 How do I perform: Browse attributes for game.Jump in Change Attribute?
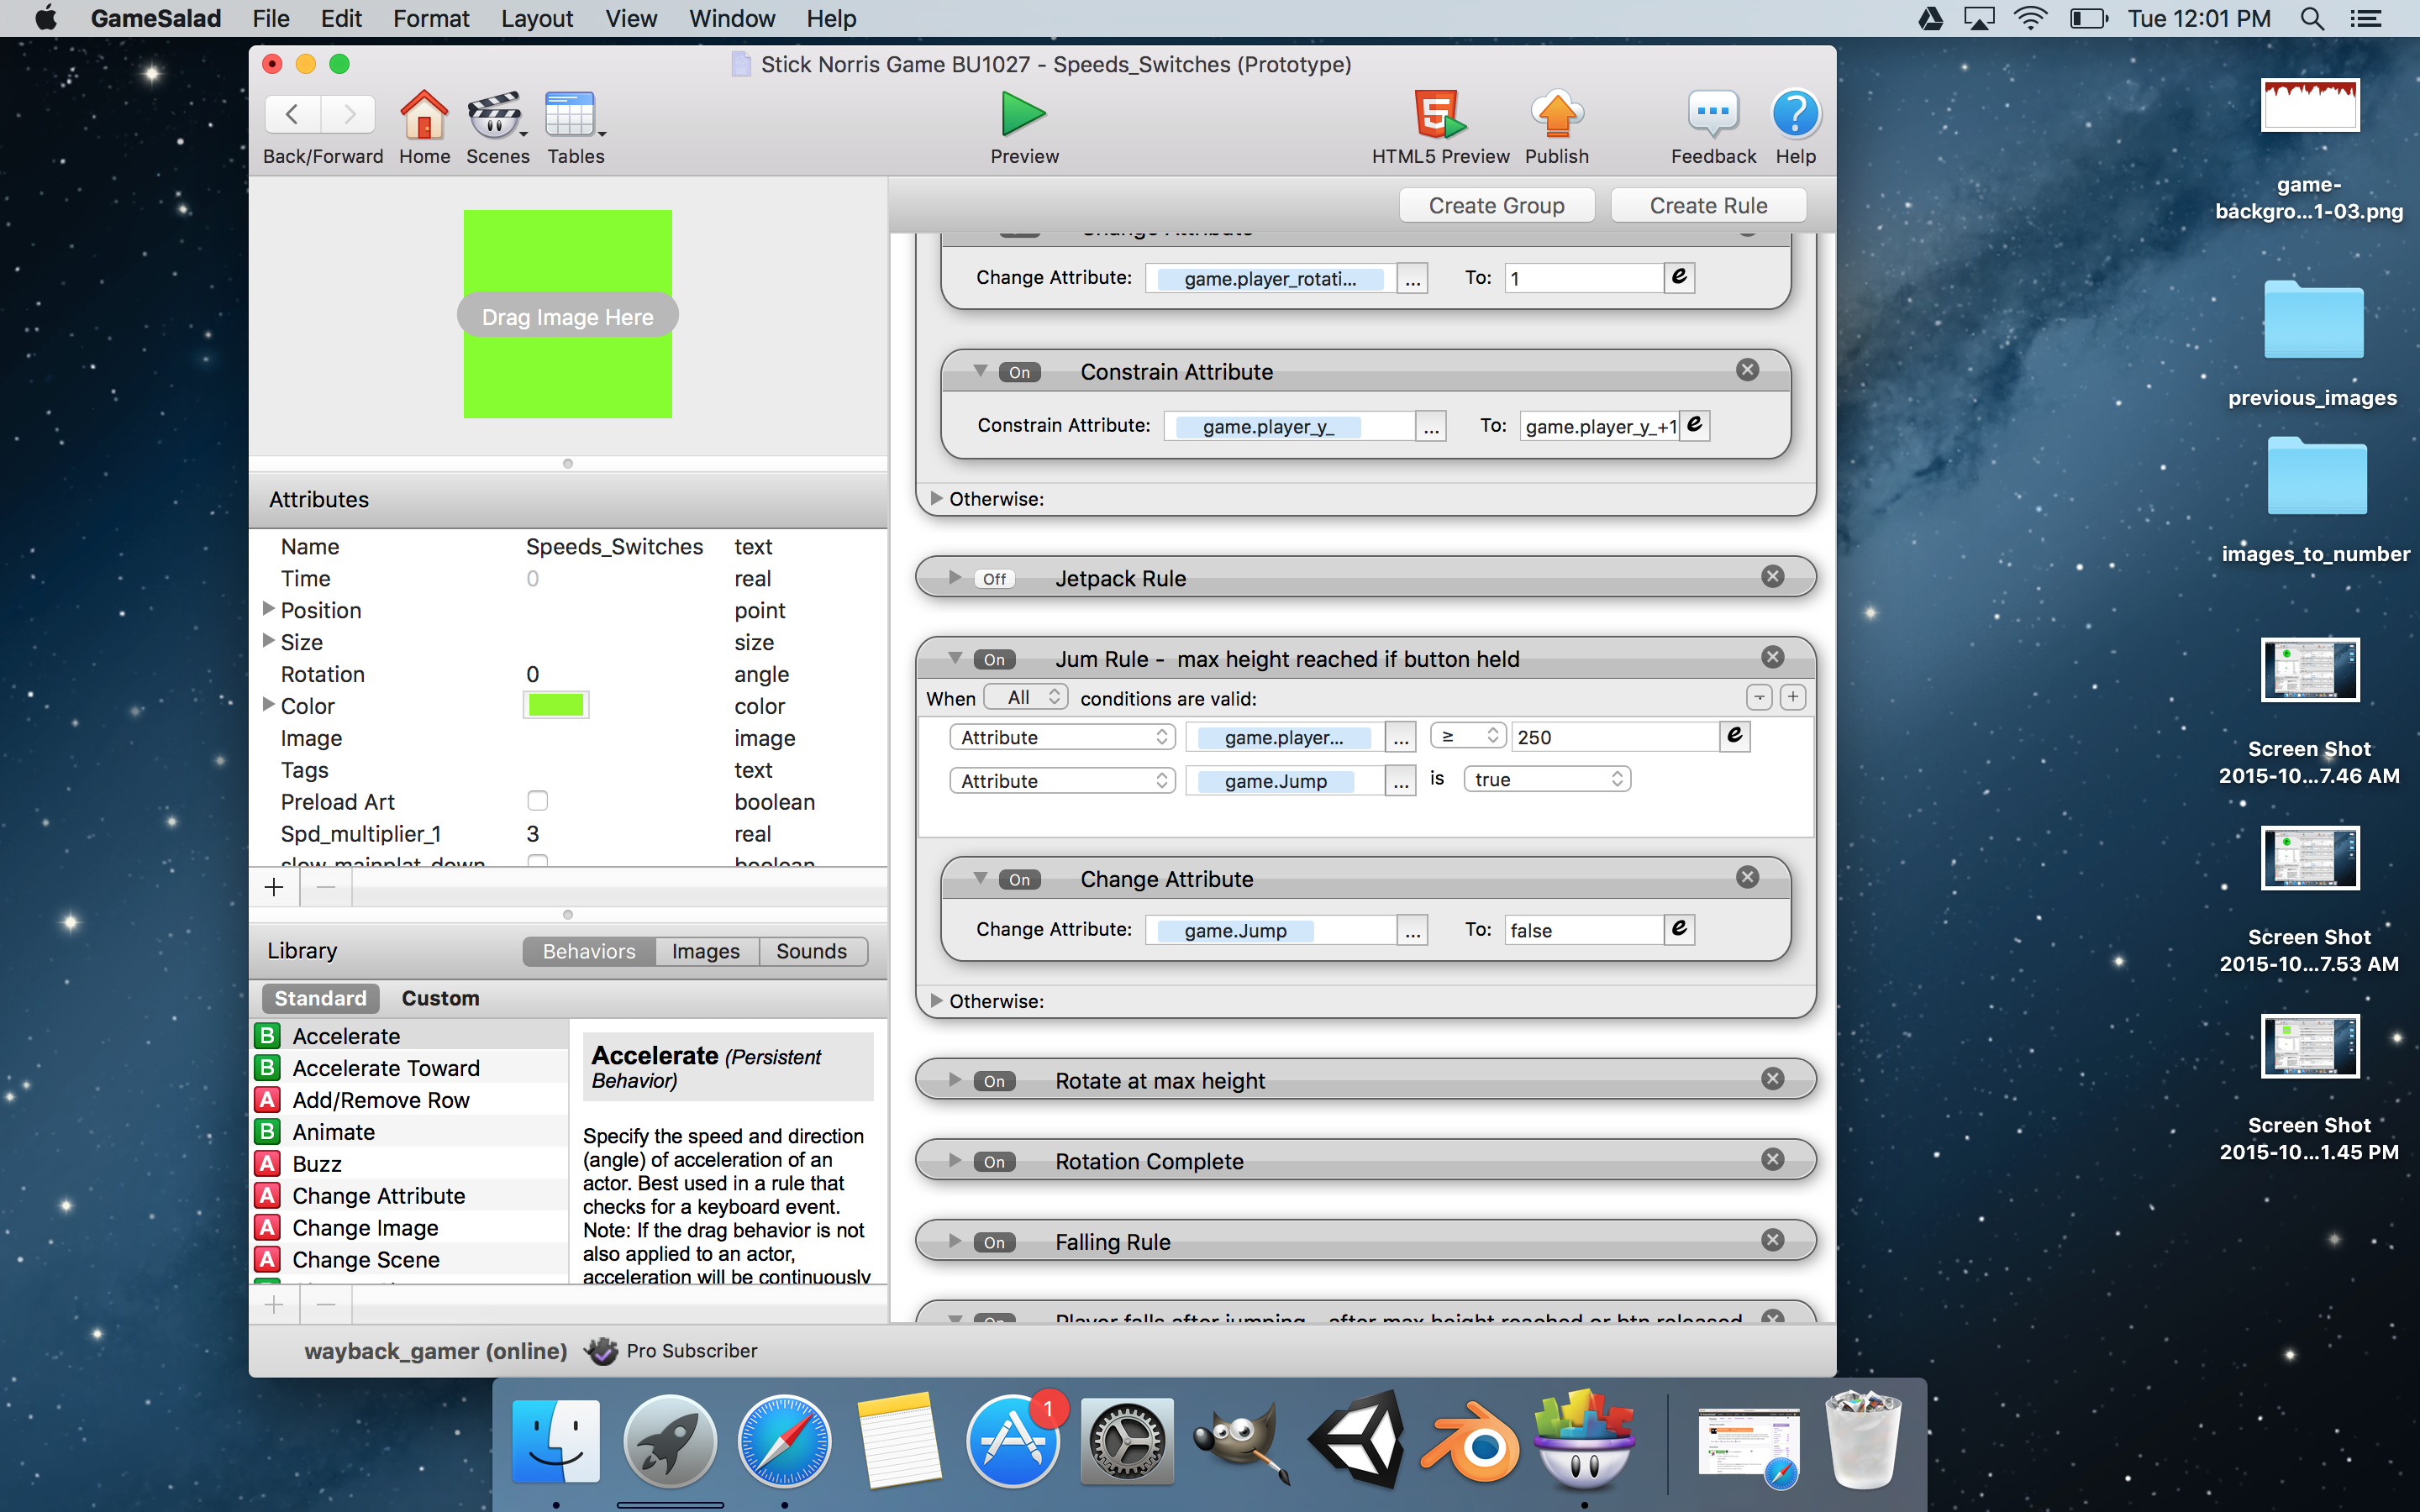tap(1412, 930)
